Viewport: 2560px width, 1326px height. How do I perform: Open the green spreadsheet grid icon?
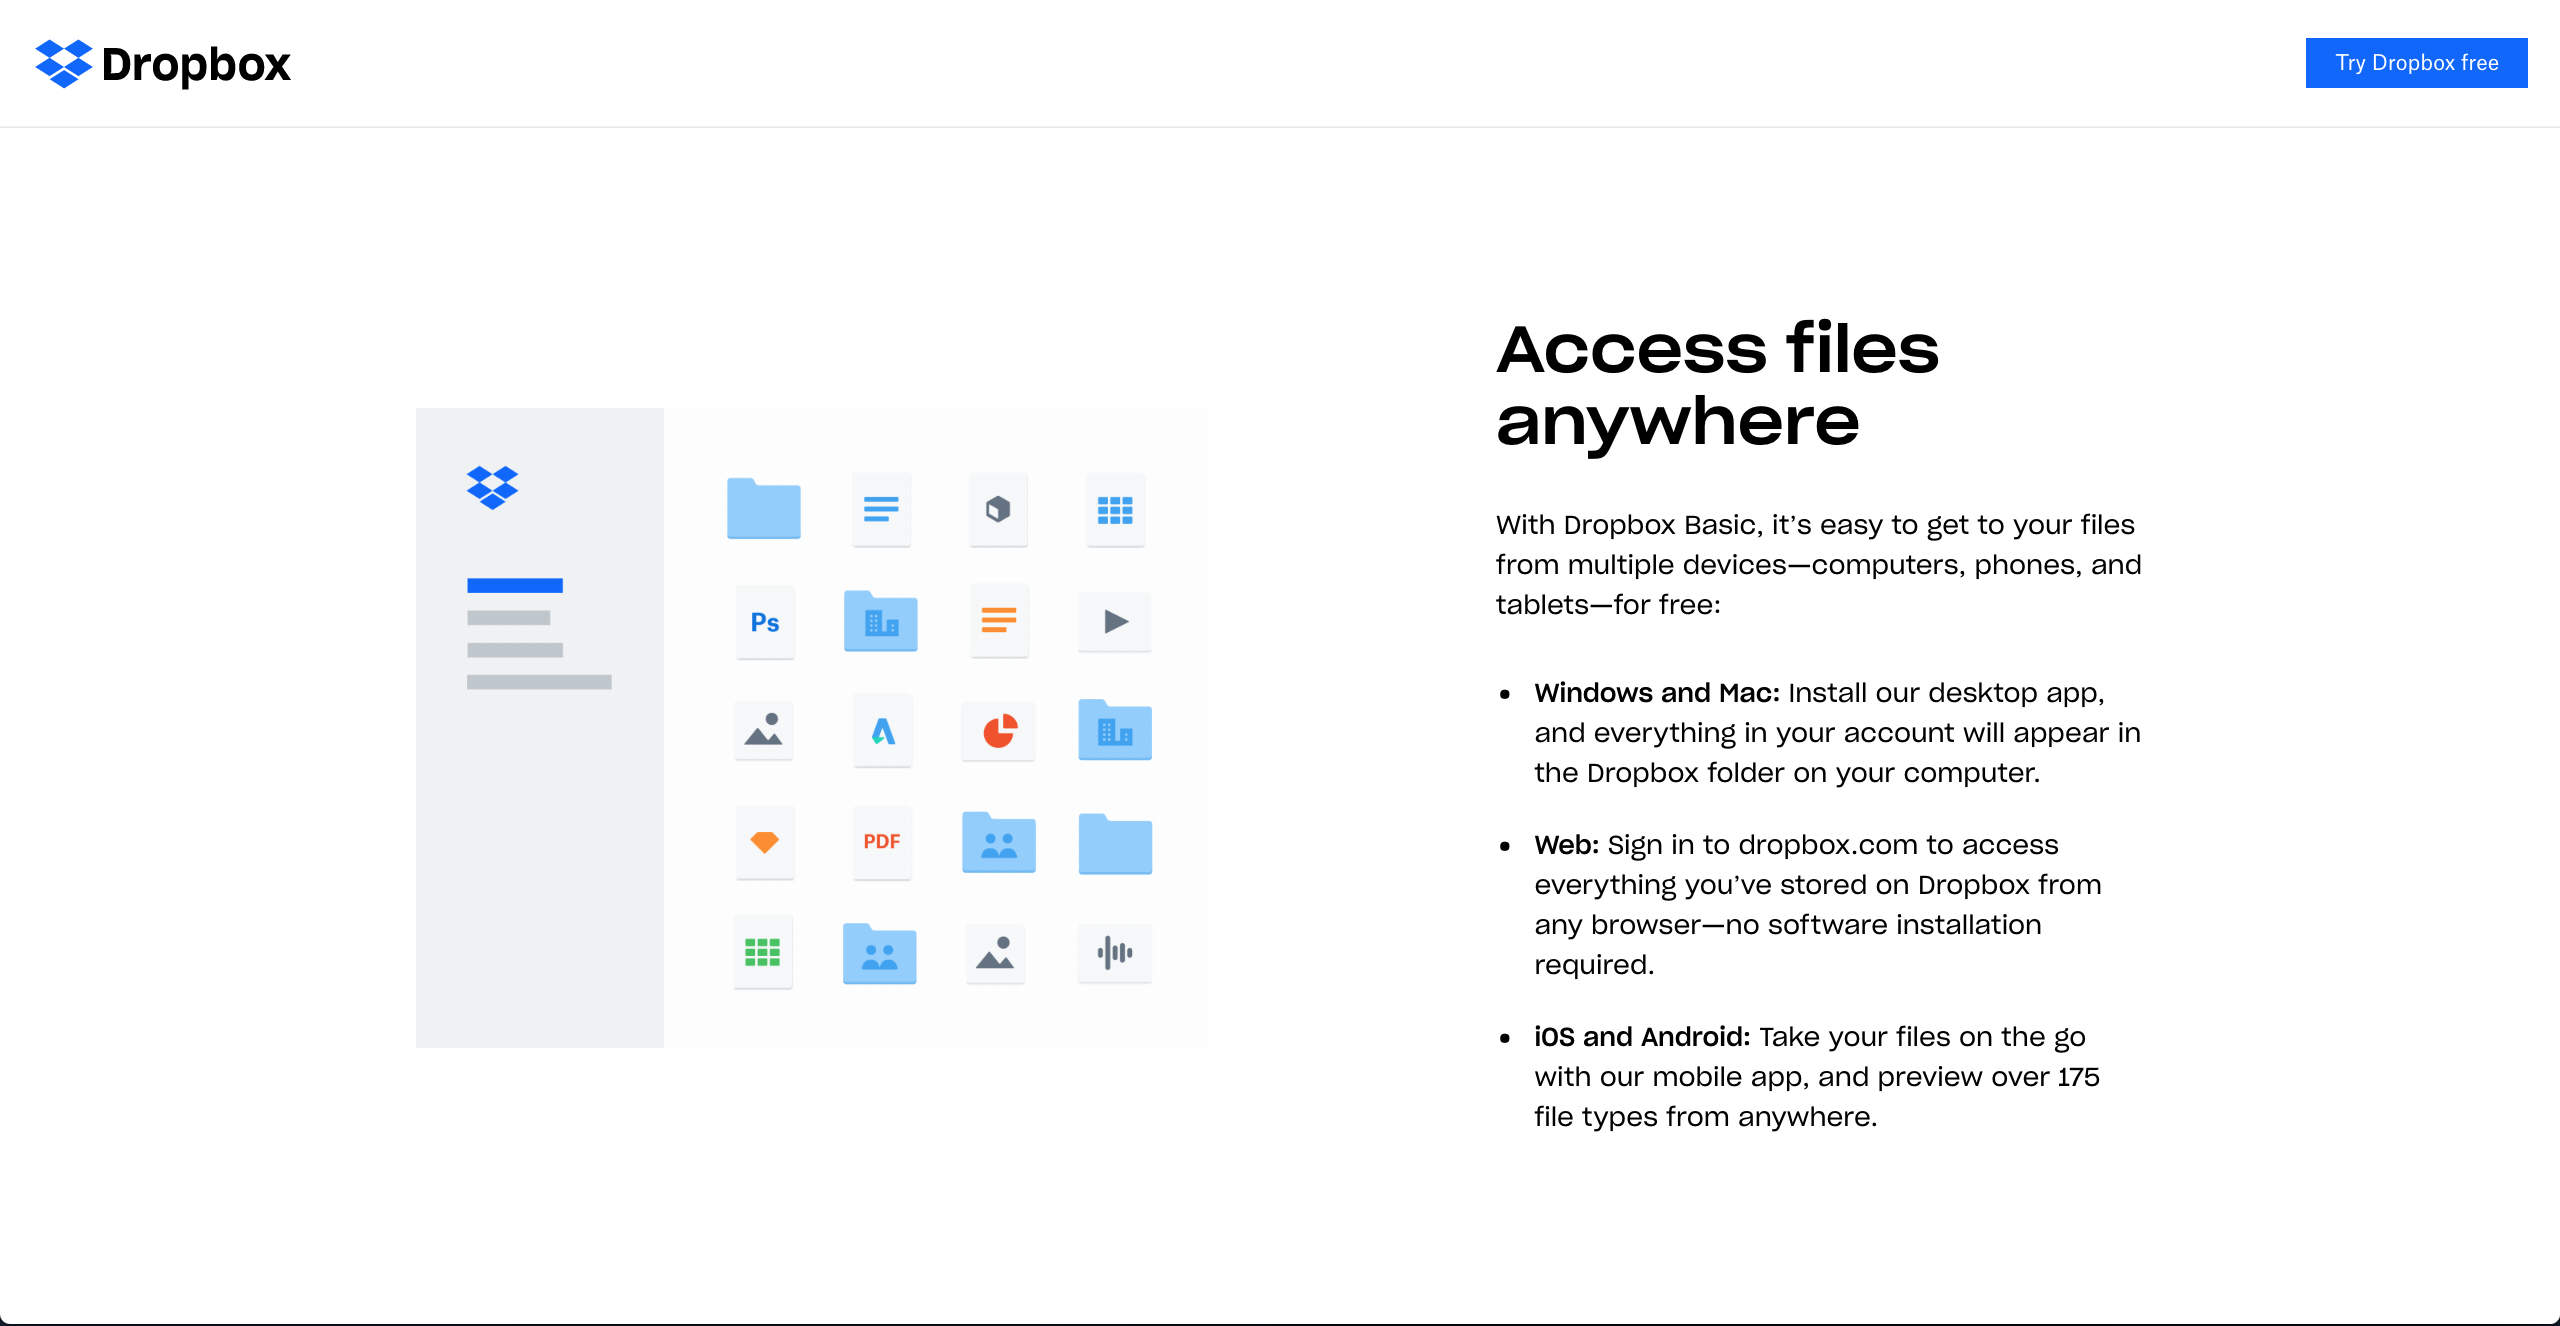(763, 953)
